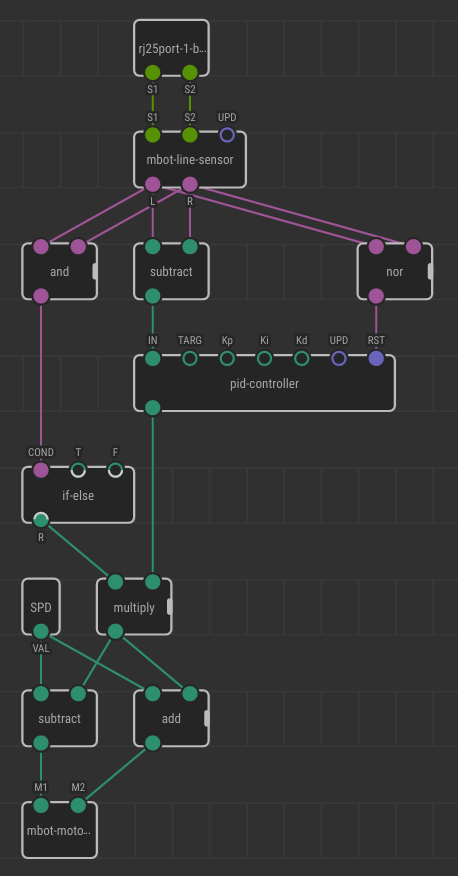Click the variadic handle on the nor node
This screenshot has width=458, height=876.
coord(430,272)
